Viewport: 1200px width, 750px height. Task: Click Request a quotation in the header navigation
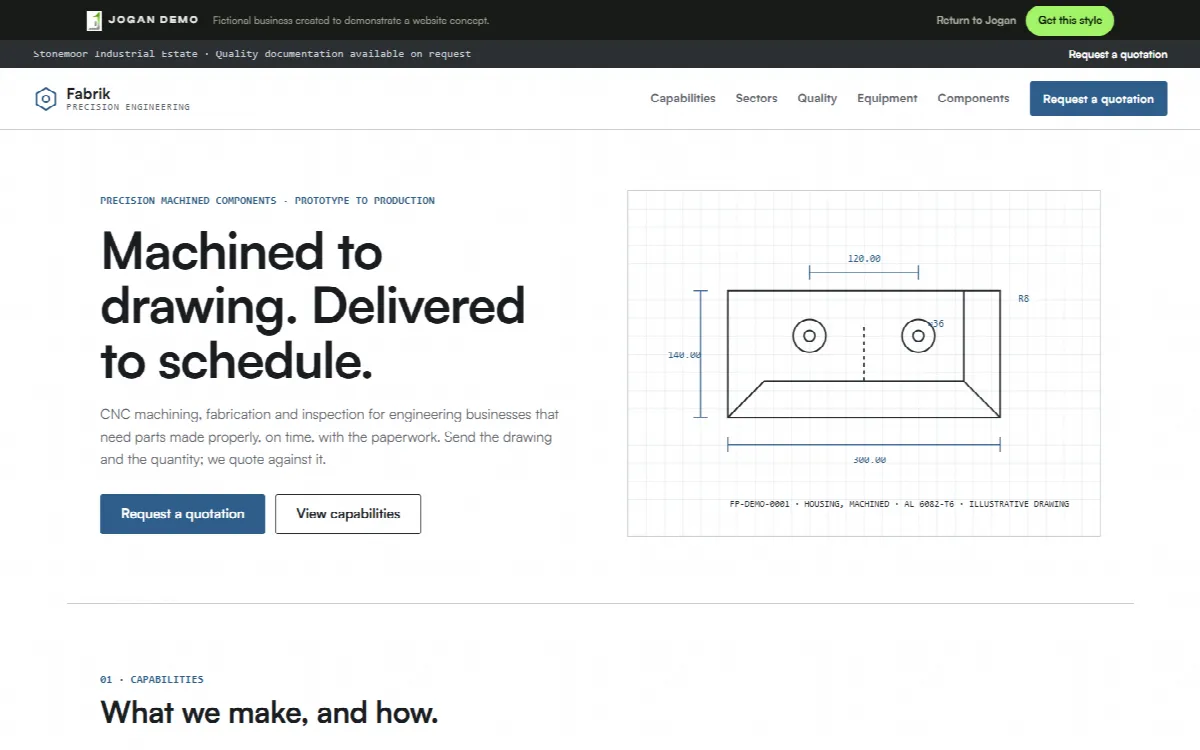point(1098,98)
